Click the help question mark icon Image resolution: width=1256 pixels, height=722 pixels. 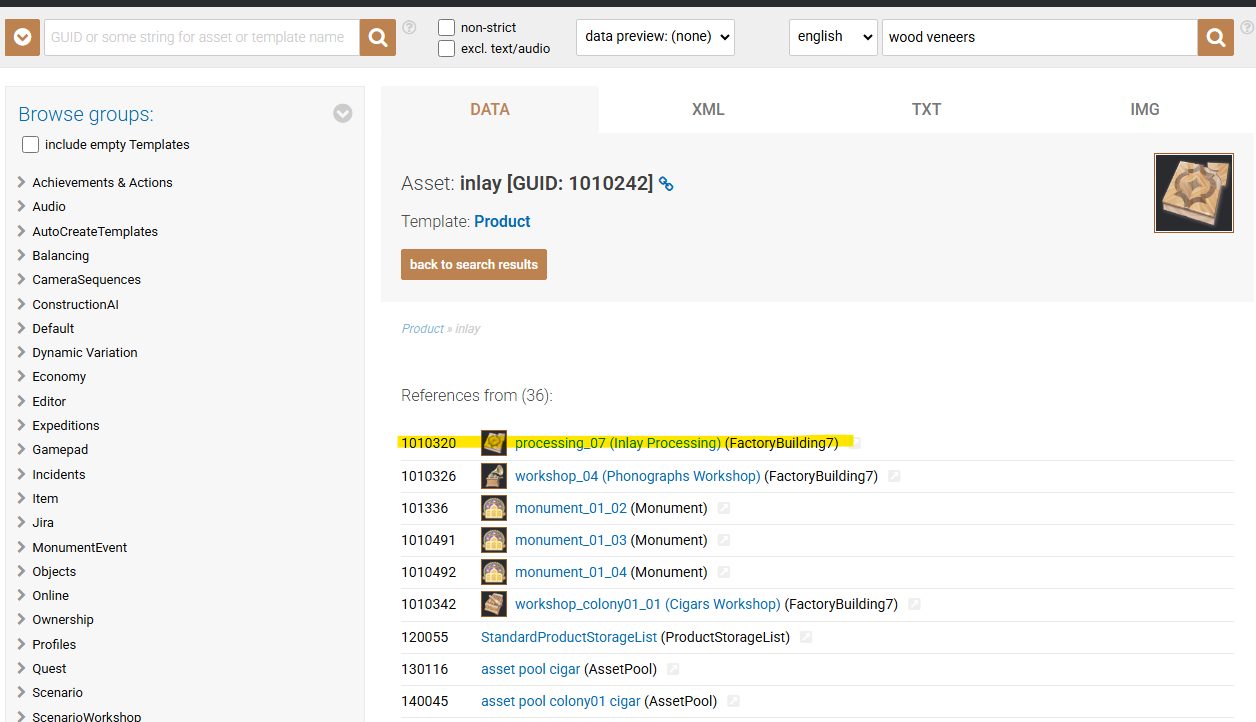[409, 28]
